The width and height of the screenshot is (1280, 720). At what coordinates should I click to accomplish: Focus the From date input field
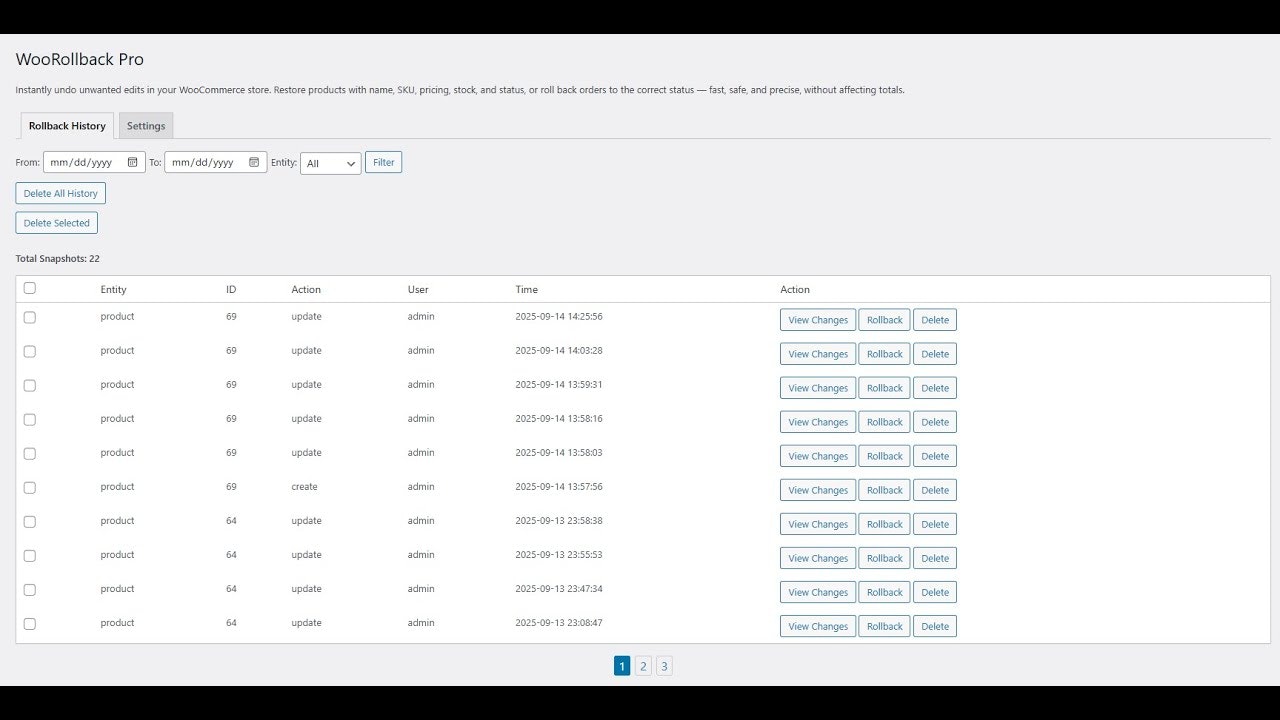pos(94,162)
